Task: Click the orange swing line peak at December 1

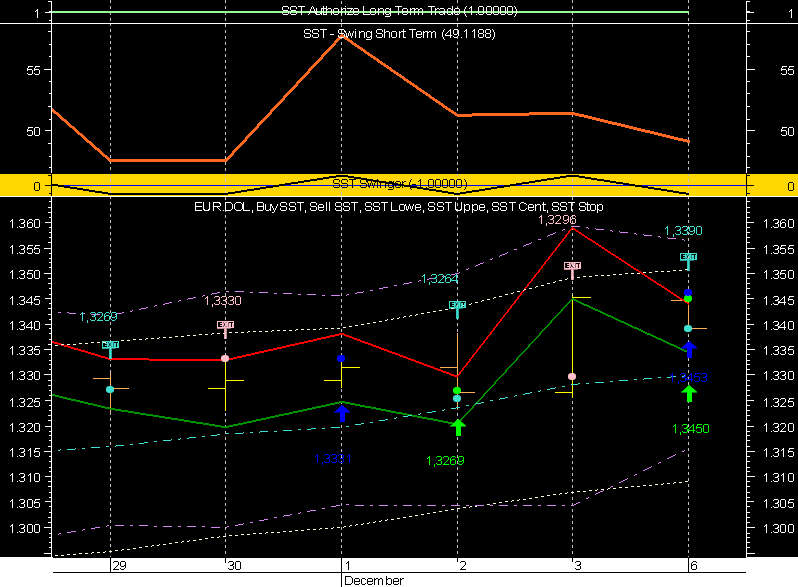Action: point(341,37)
